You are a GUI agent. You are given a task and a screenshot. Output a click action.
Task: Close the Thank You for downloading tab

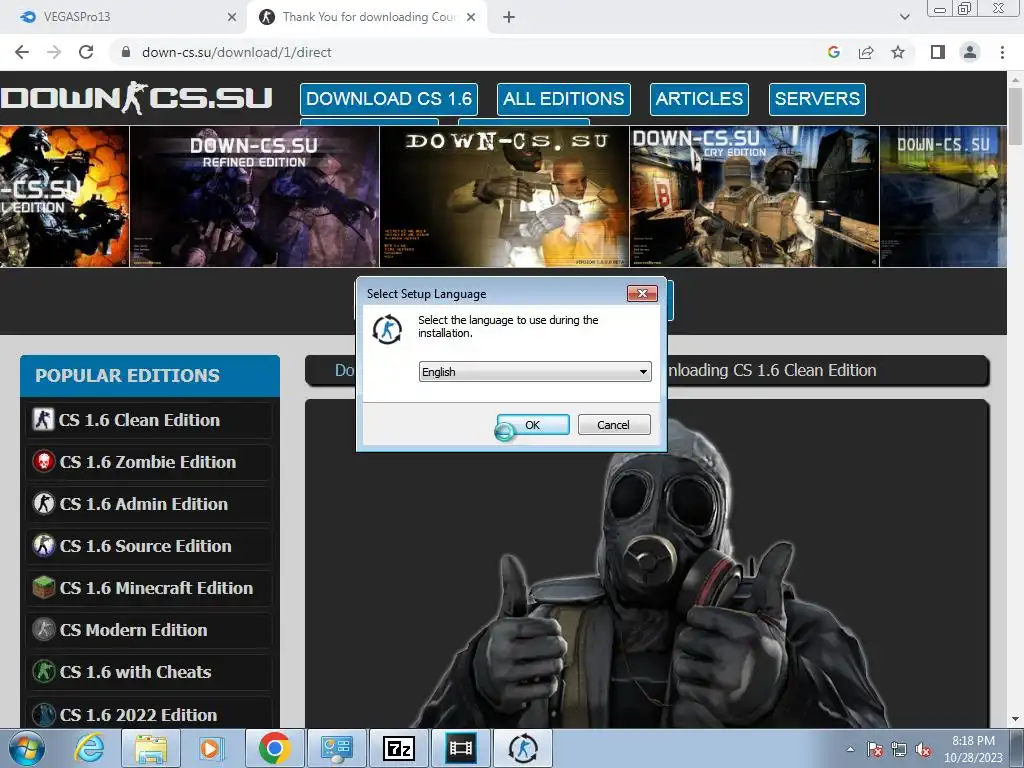tap(471, 17)
